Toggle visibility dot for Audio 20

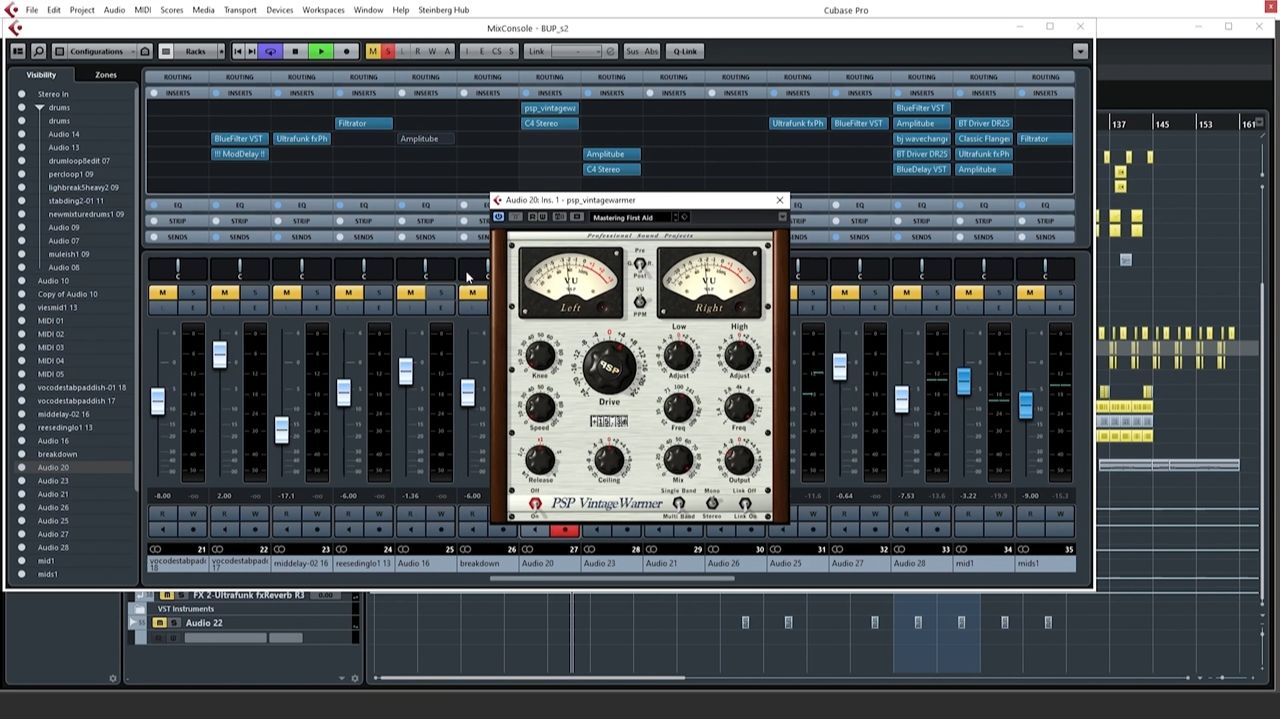point(21,467)
